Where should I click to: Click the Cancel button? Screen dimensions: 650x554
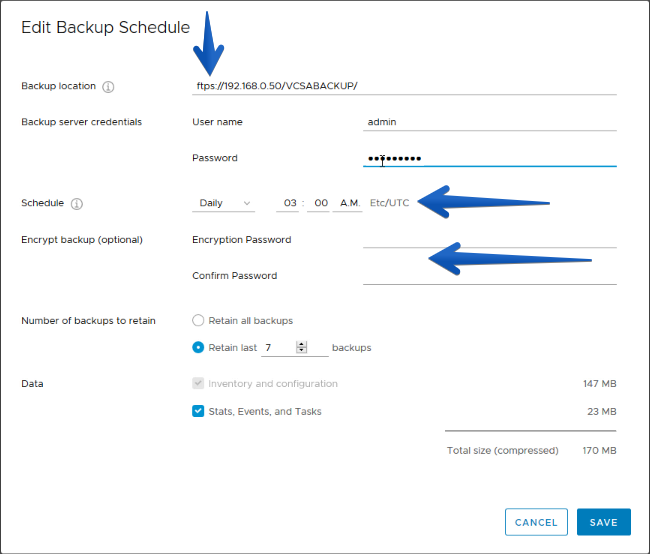point(536,522)
